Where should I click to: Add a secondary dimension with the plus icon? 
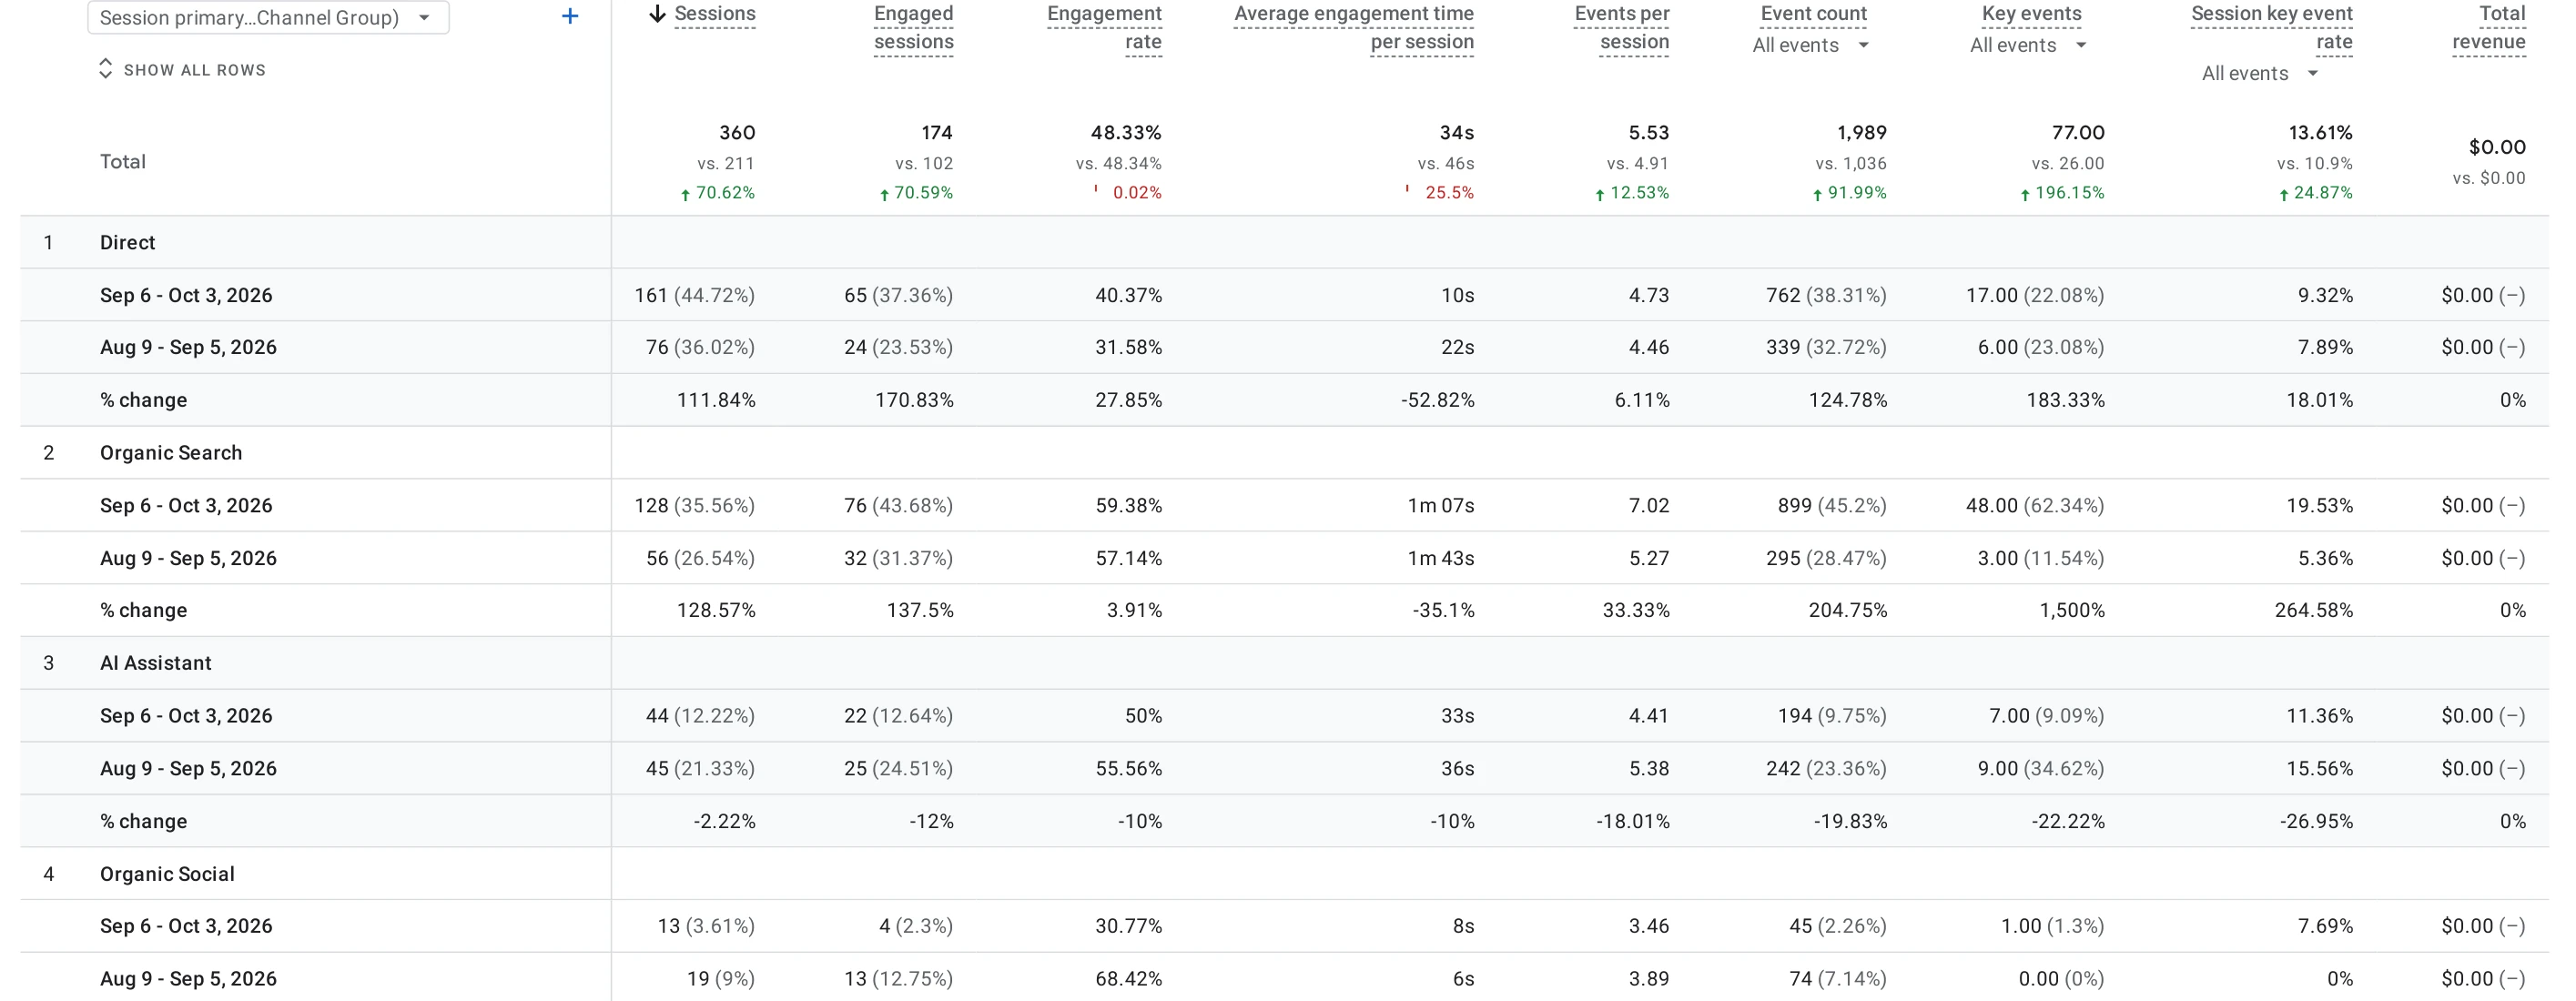tap(570, 16)
